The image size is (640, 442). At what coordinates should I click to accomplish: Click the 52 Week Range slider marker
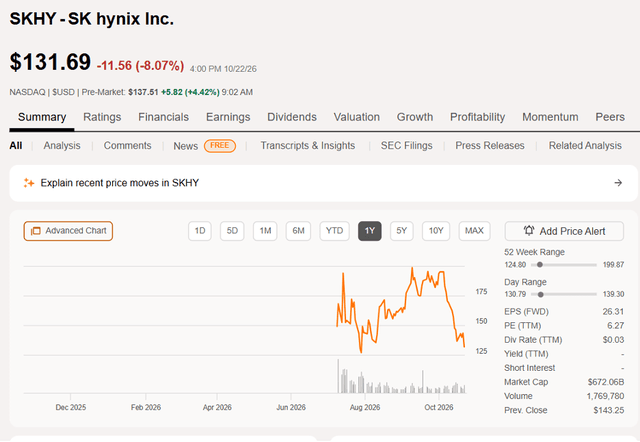(x=540, y=265)
